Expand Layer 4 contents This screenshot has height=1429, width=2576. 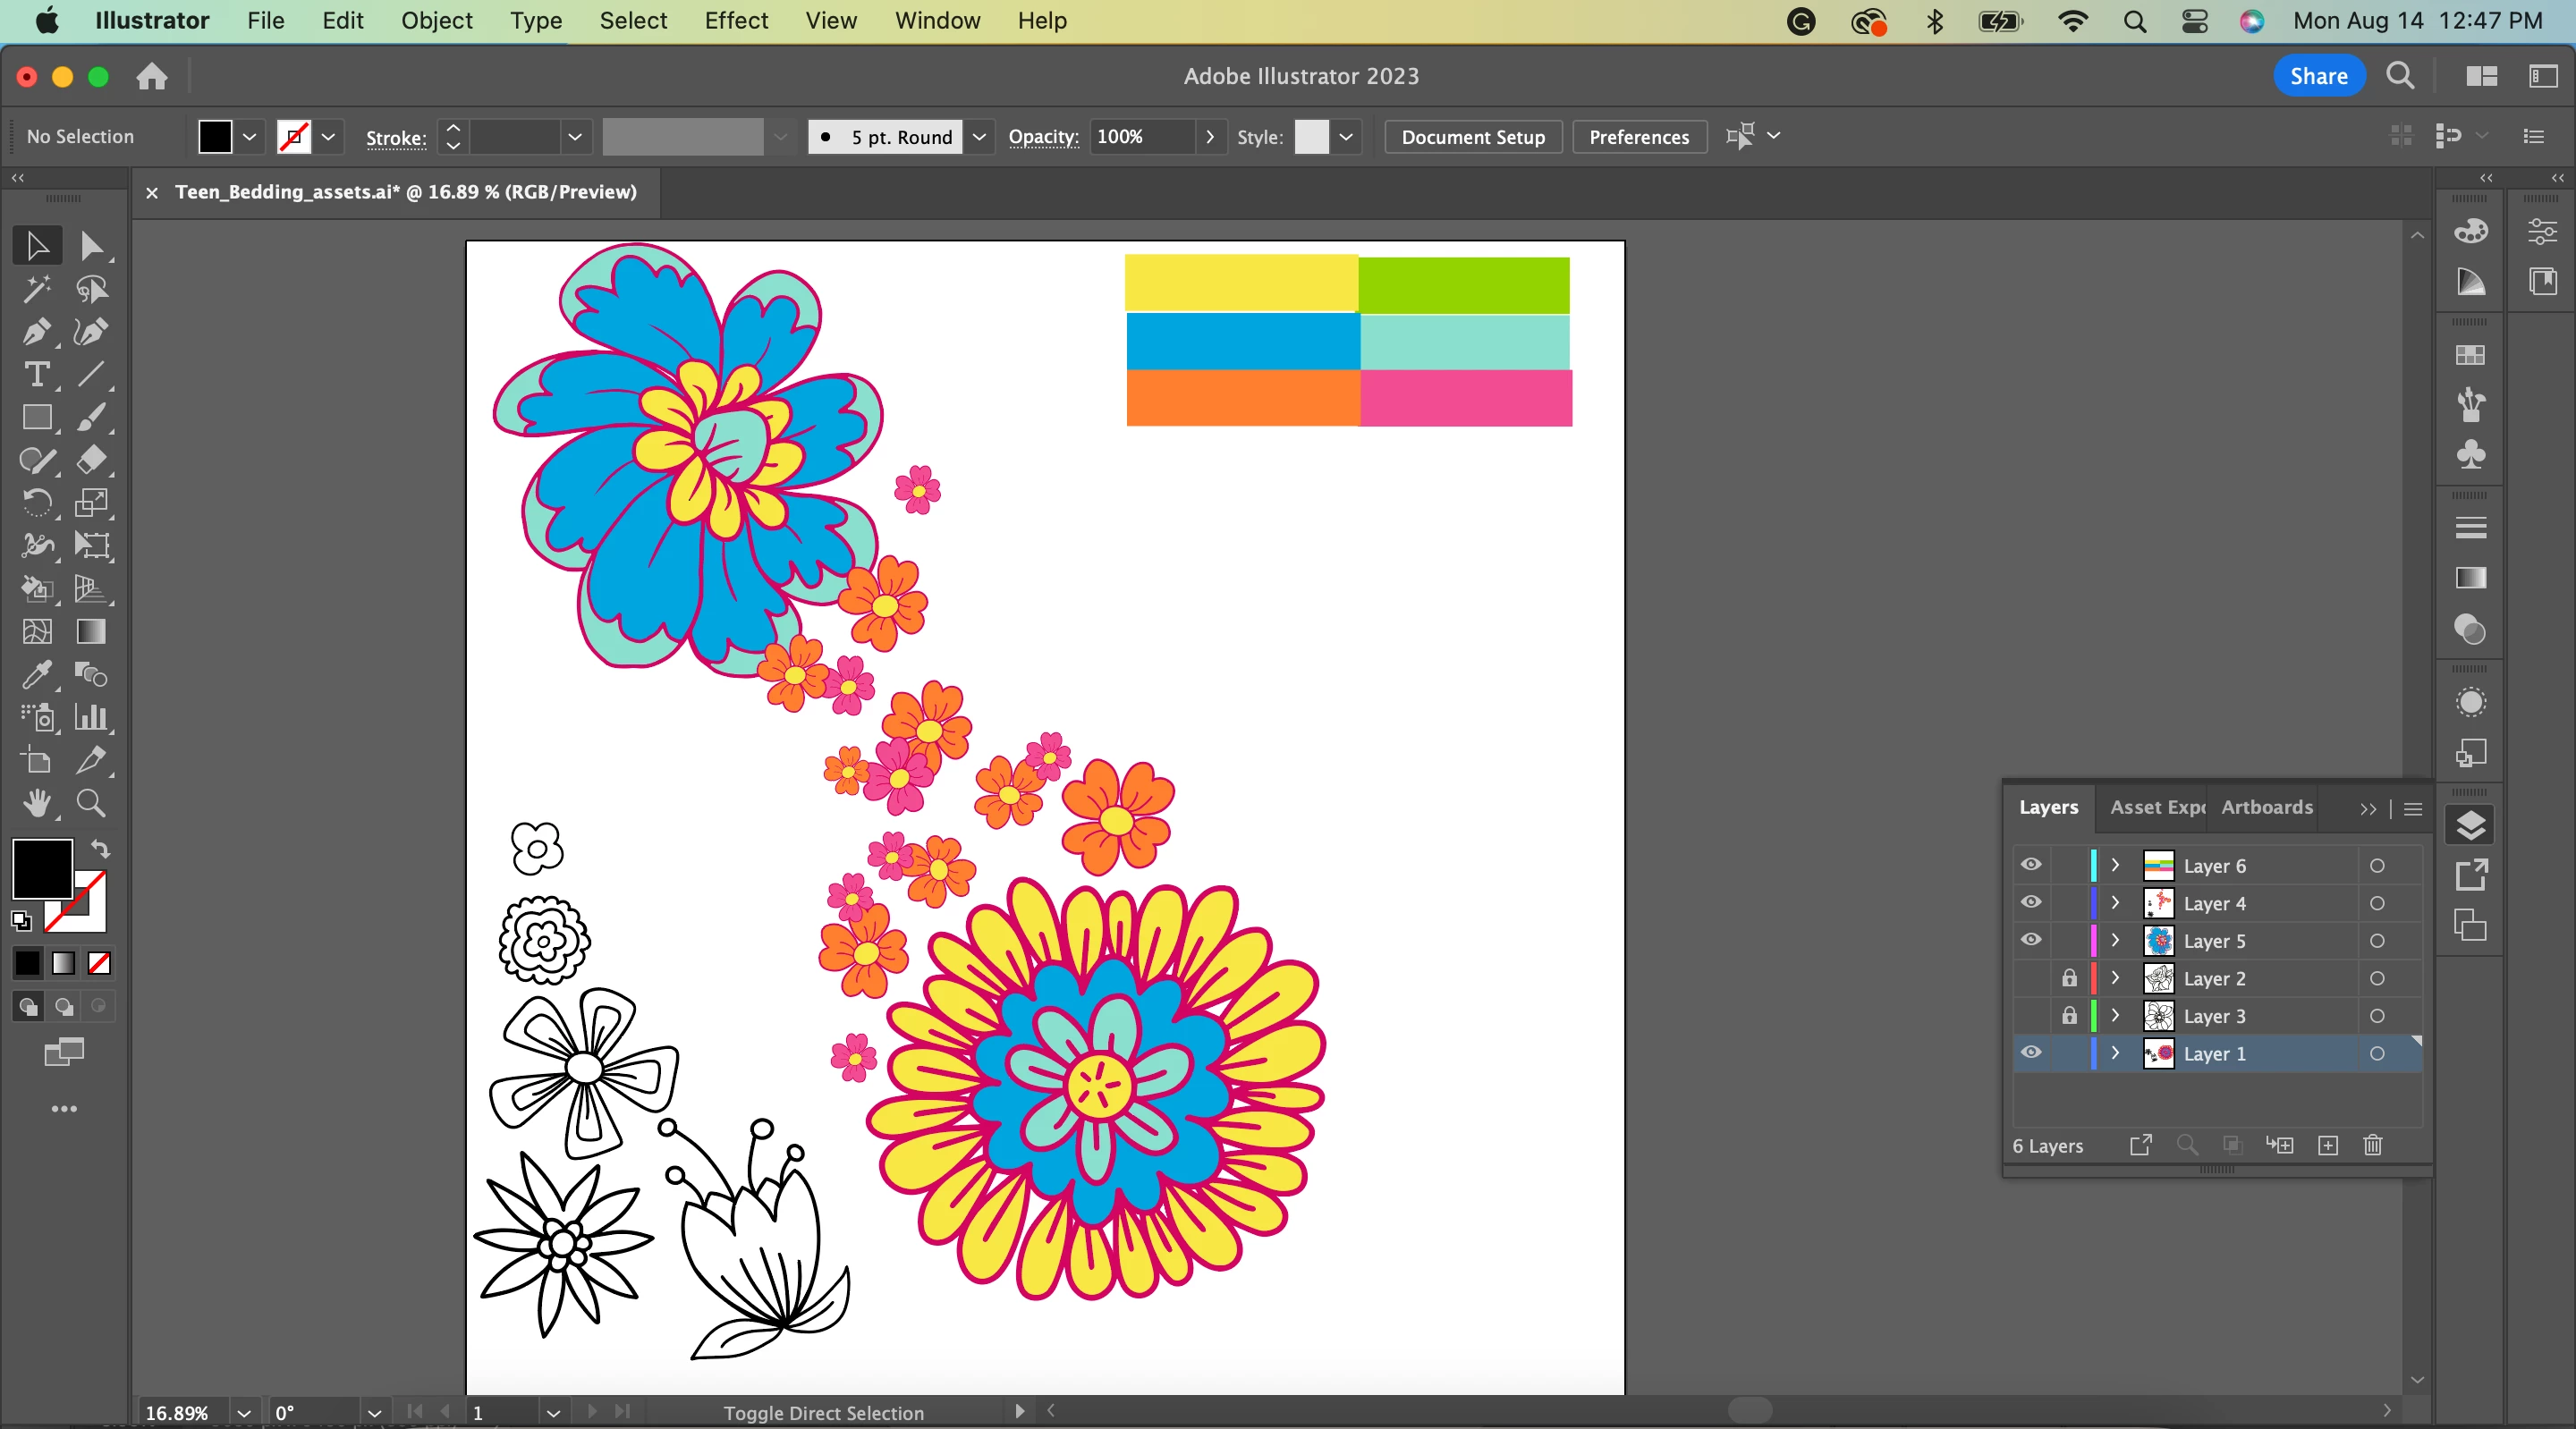(x=2115, y=903)
